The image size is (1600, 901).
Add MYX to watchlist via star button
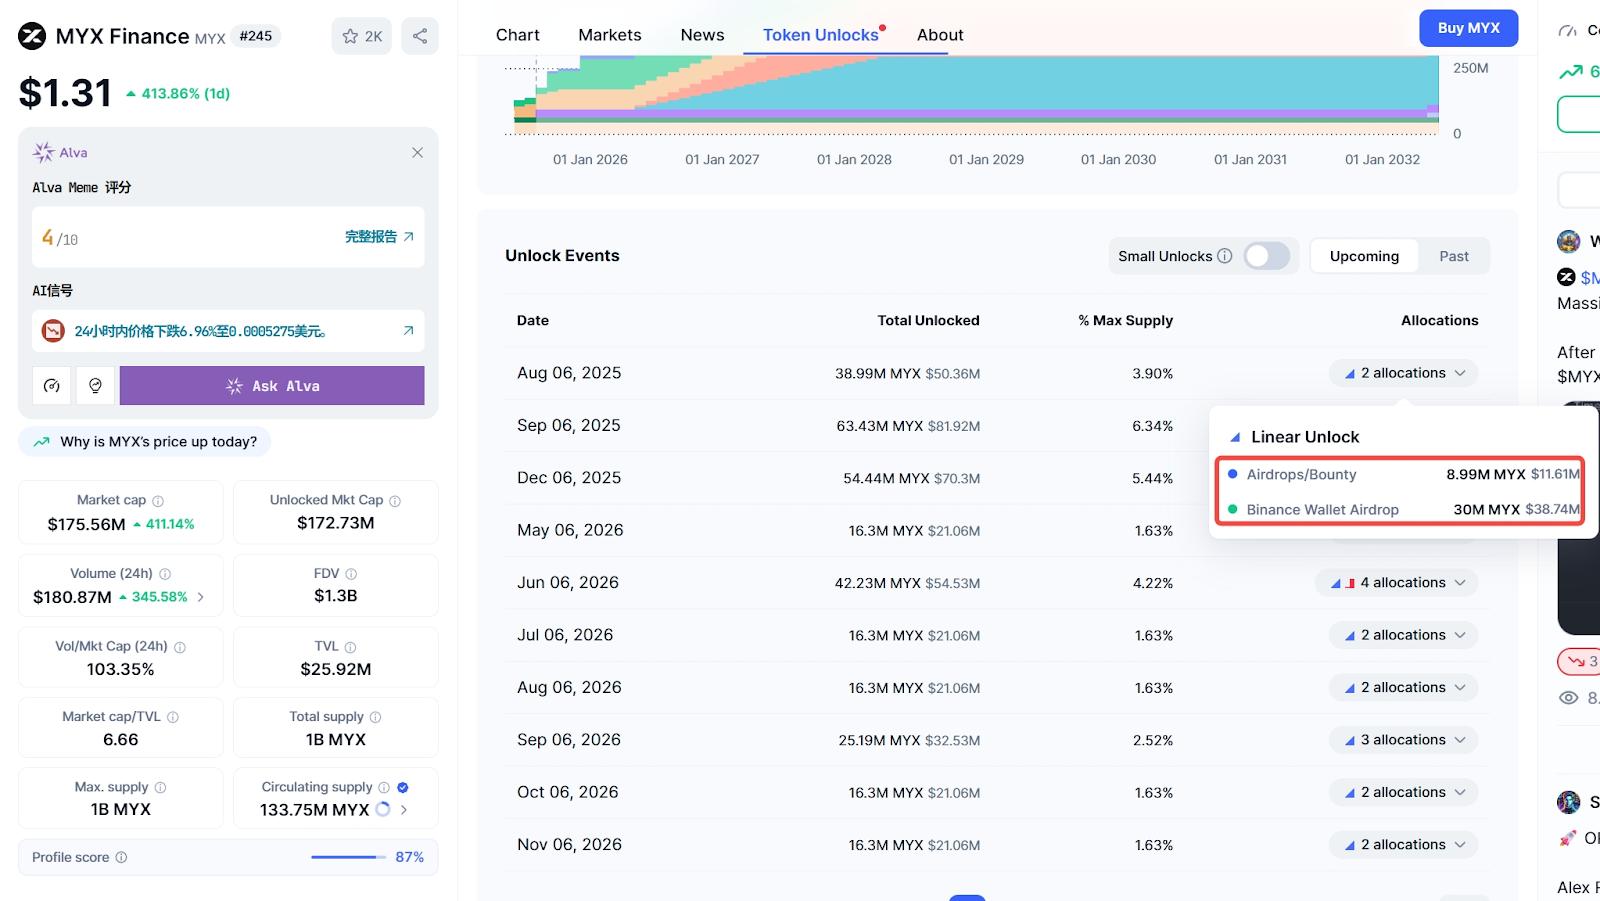pos(361,36)
